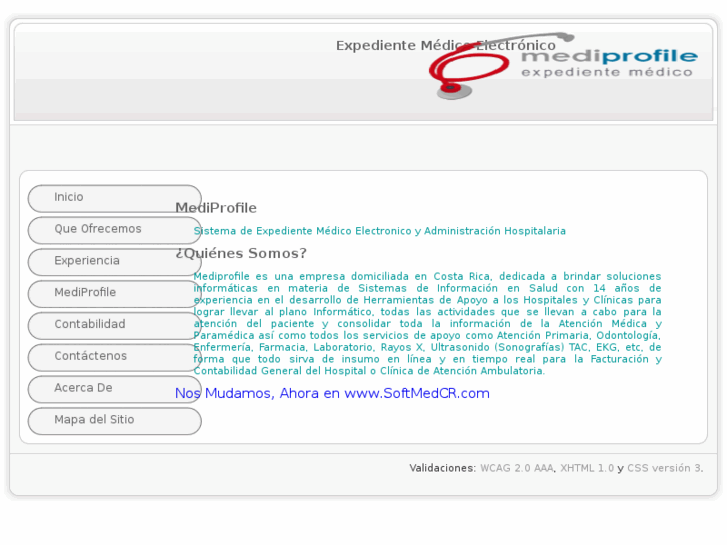Image resolution: width=727 pixels, height=545 pixels.
Task: Open the Inicio menu item
Action: click(x=115, y=199)
